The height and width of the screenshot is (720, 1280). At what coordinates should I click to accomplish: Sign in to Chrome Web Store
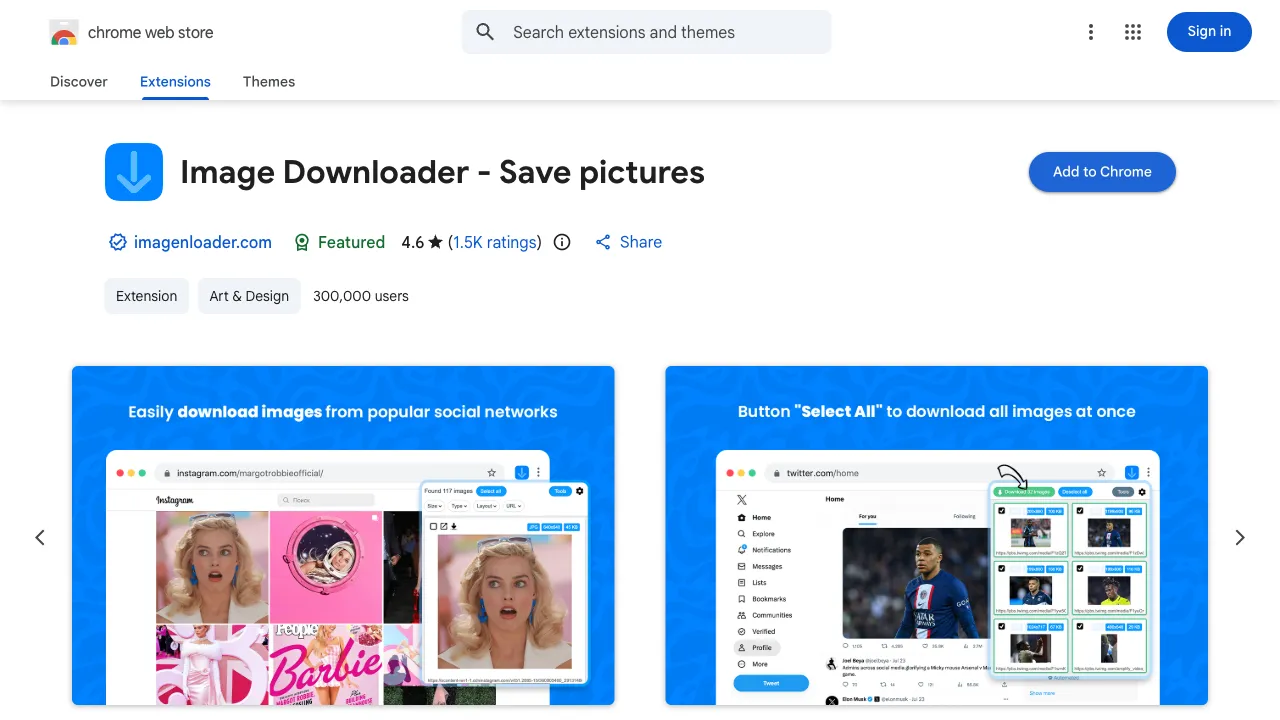[1209, 32]
